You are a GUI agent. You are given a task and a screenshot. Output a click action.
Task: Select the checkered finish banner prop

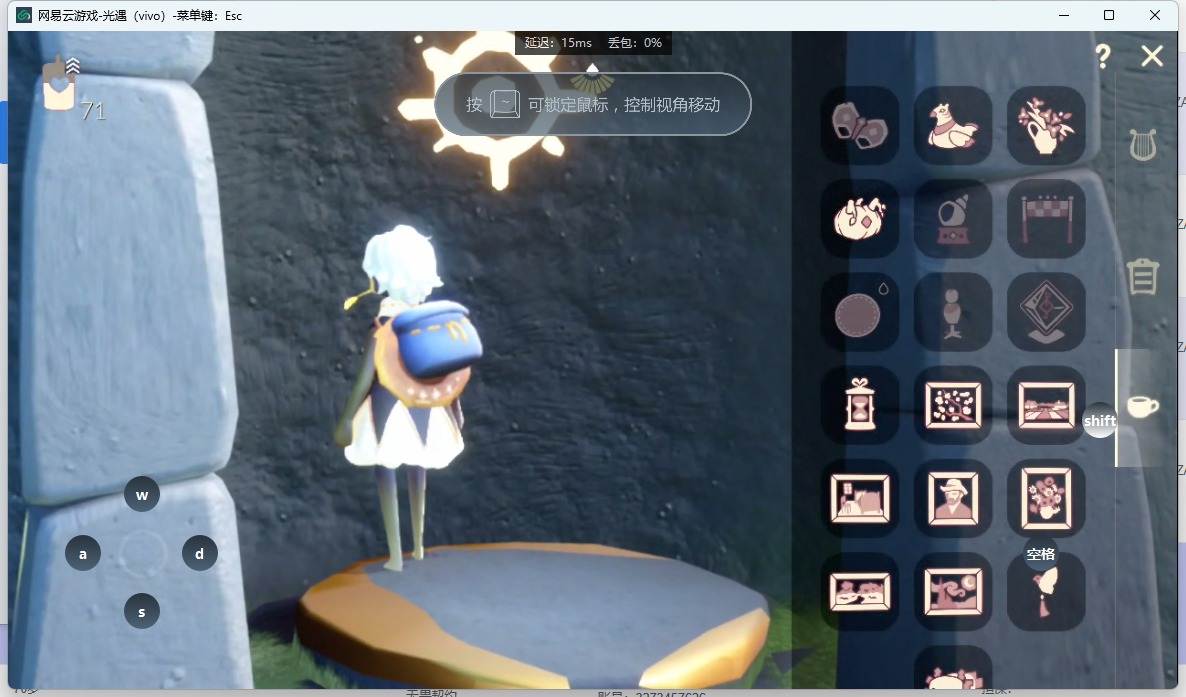1046,218
